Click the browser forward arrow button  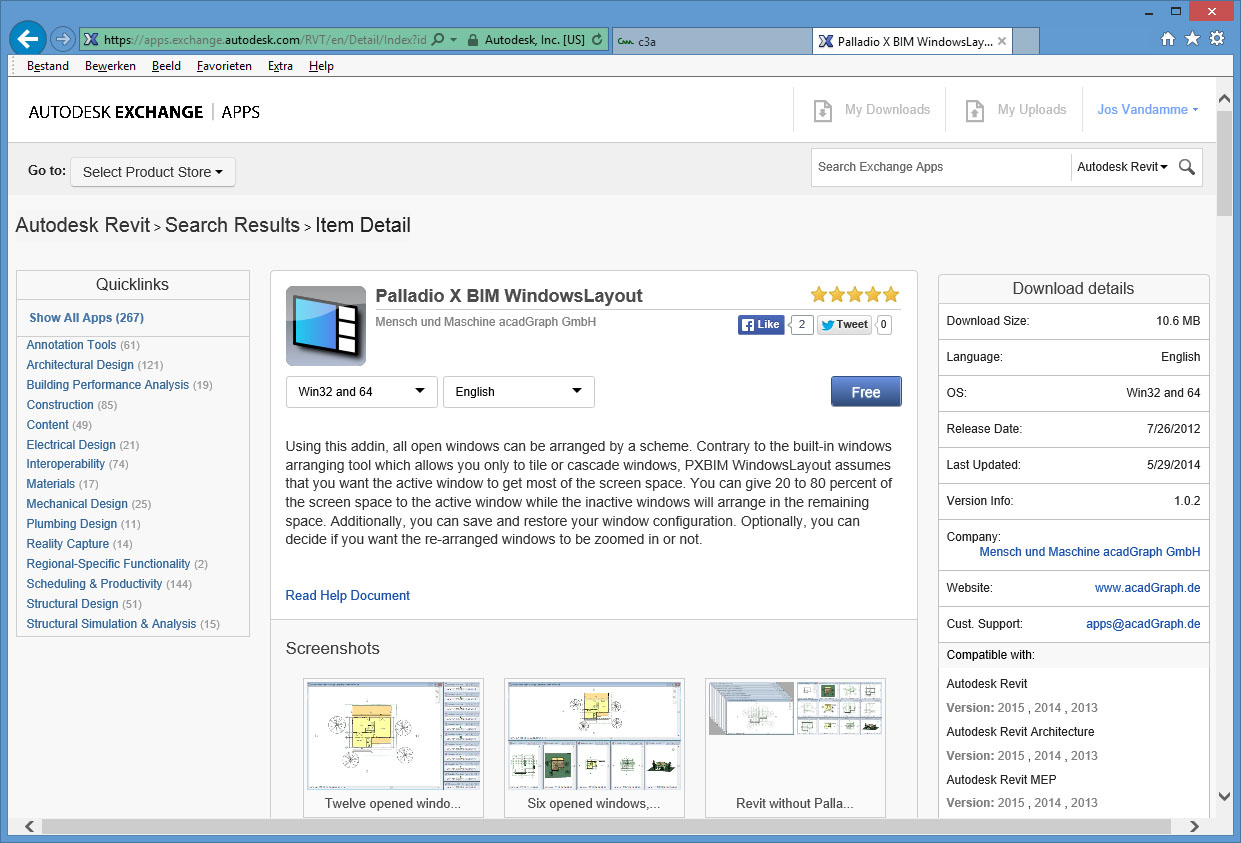[63, 39]
